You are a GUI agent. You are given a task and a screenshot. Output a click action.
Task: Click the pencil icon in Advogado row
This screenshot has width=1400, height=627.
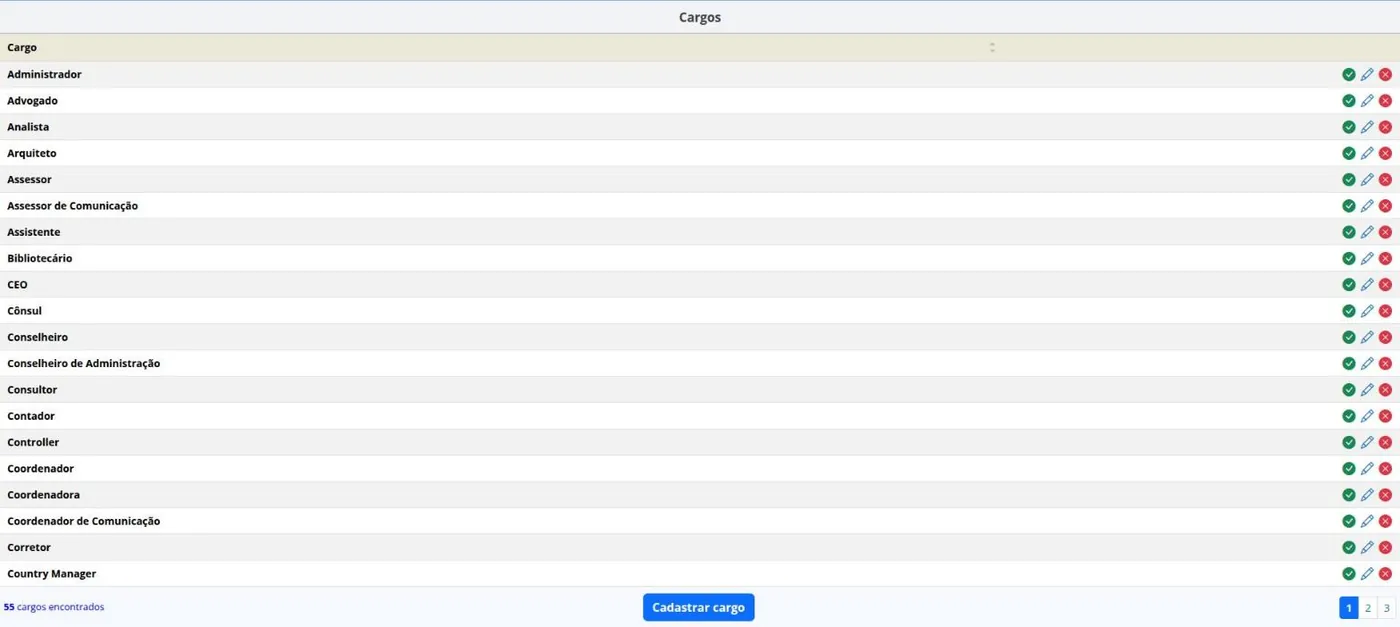pyautogui.click(x=1367, y=100)
